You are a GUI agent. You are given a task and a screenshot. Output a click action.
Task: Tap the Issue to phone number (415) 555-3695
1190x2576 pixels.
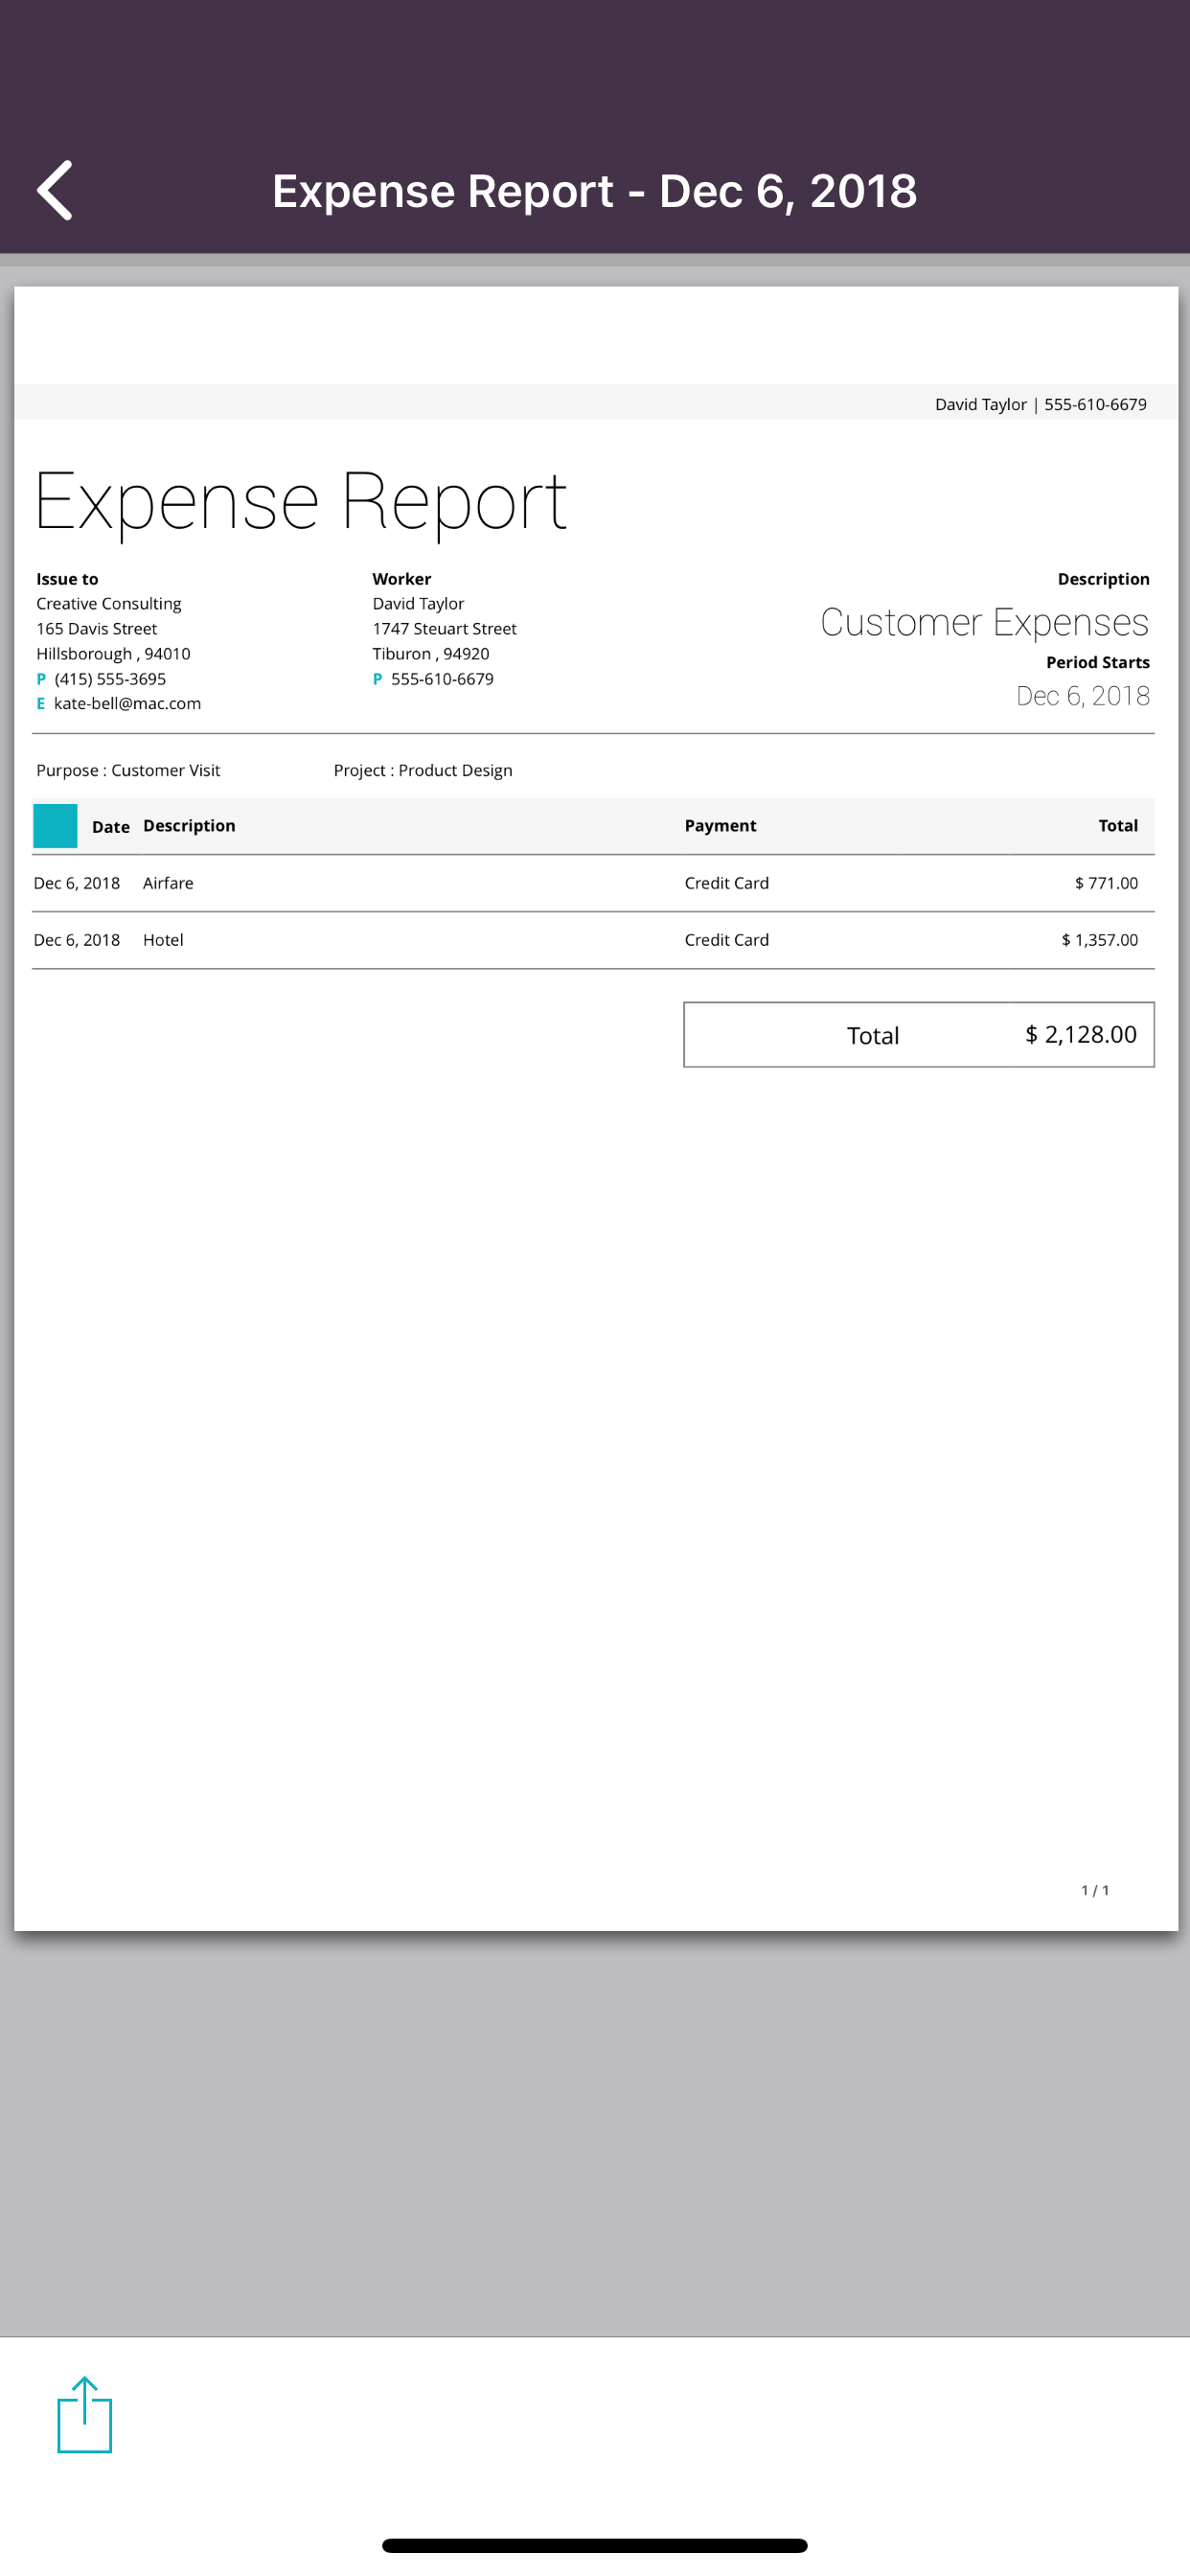110,679
